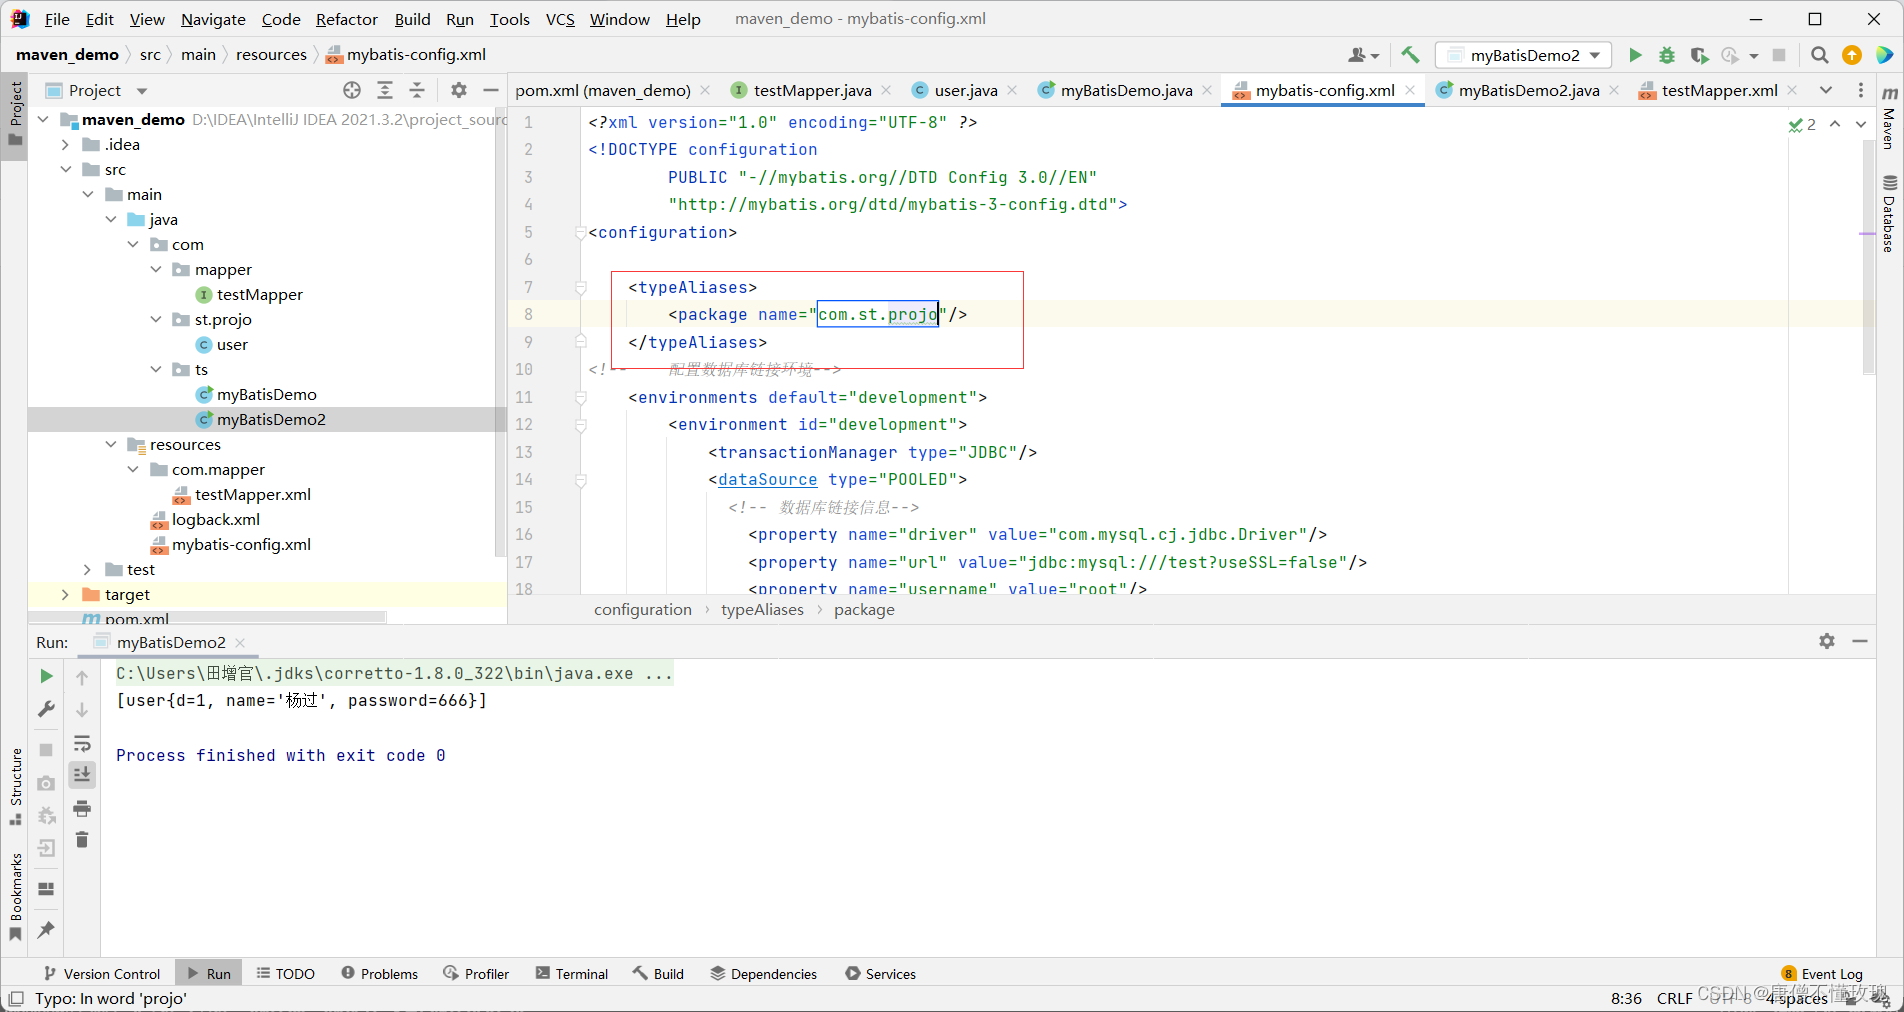1904x1012 pixels.
Task: Open Run panel wrench settings icon
Action: click(x=46, y=709)
